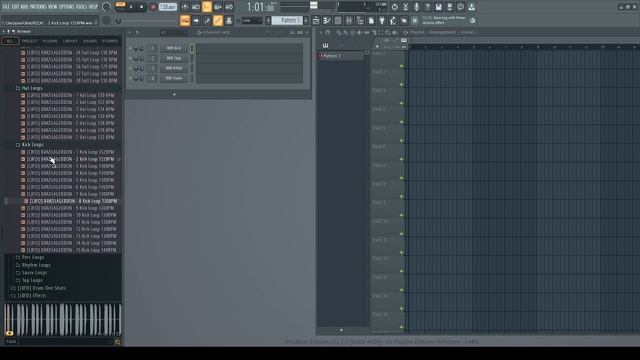Open the OPTIONS menu
This screenshot has height=360, width=640.
pos(67,7)
